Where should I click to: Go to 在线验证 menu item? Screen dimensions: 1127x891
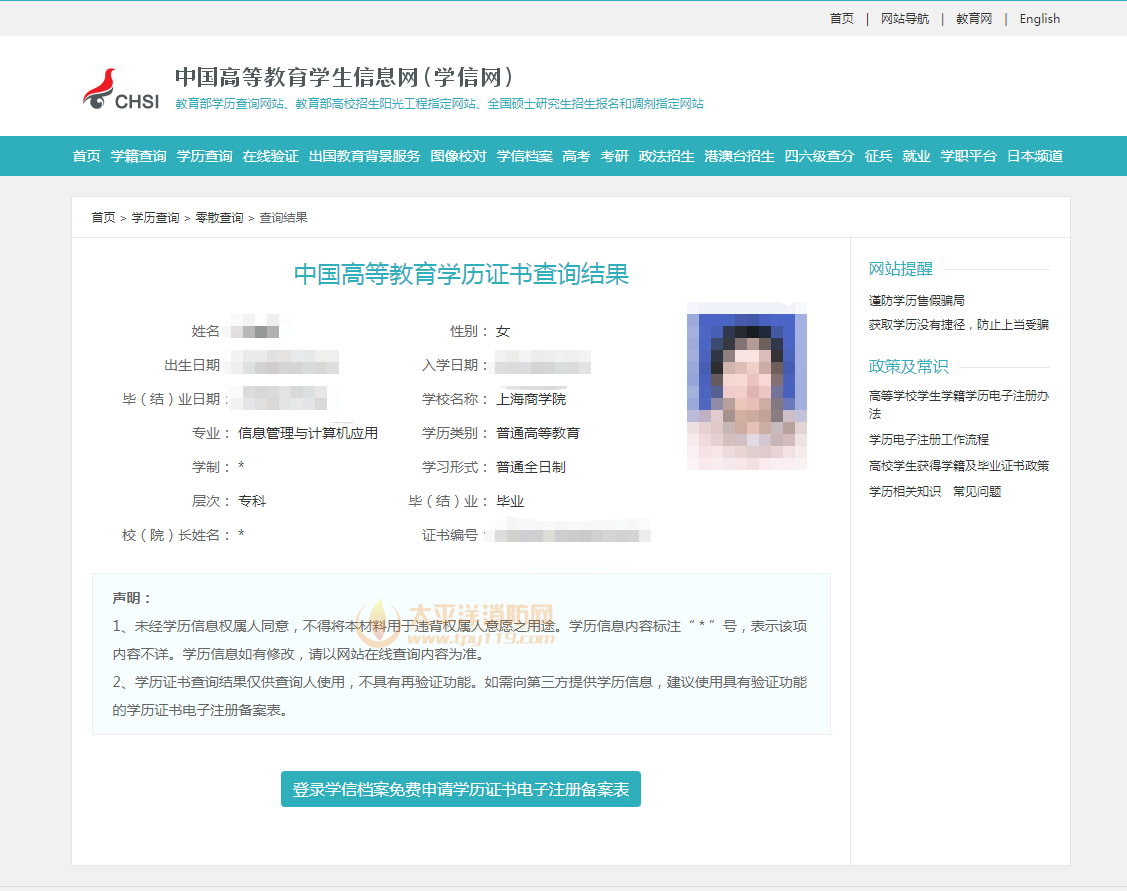point(270,156)
